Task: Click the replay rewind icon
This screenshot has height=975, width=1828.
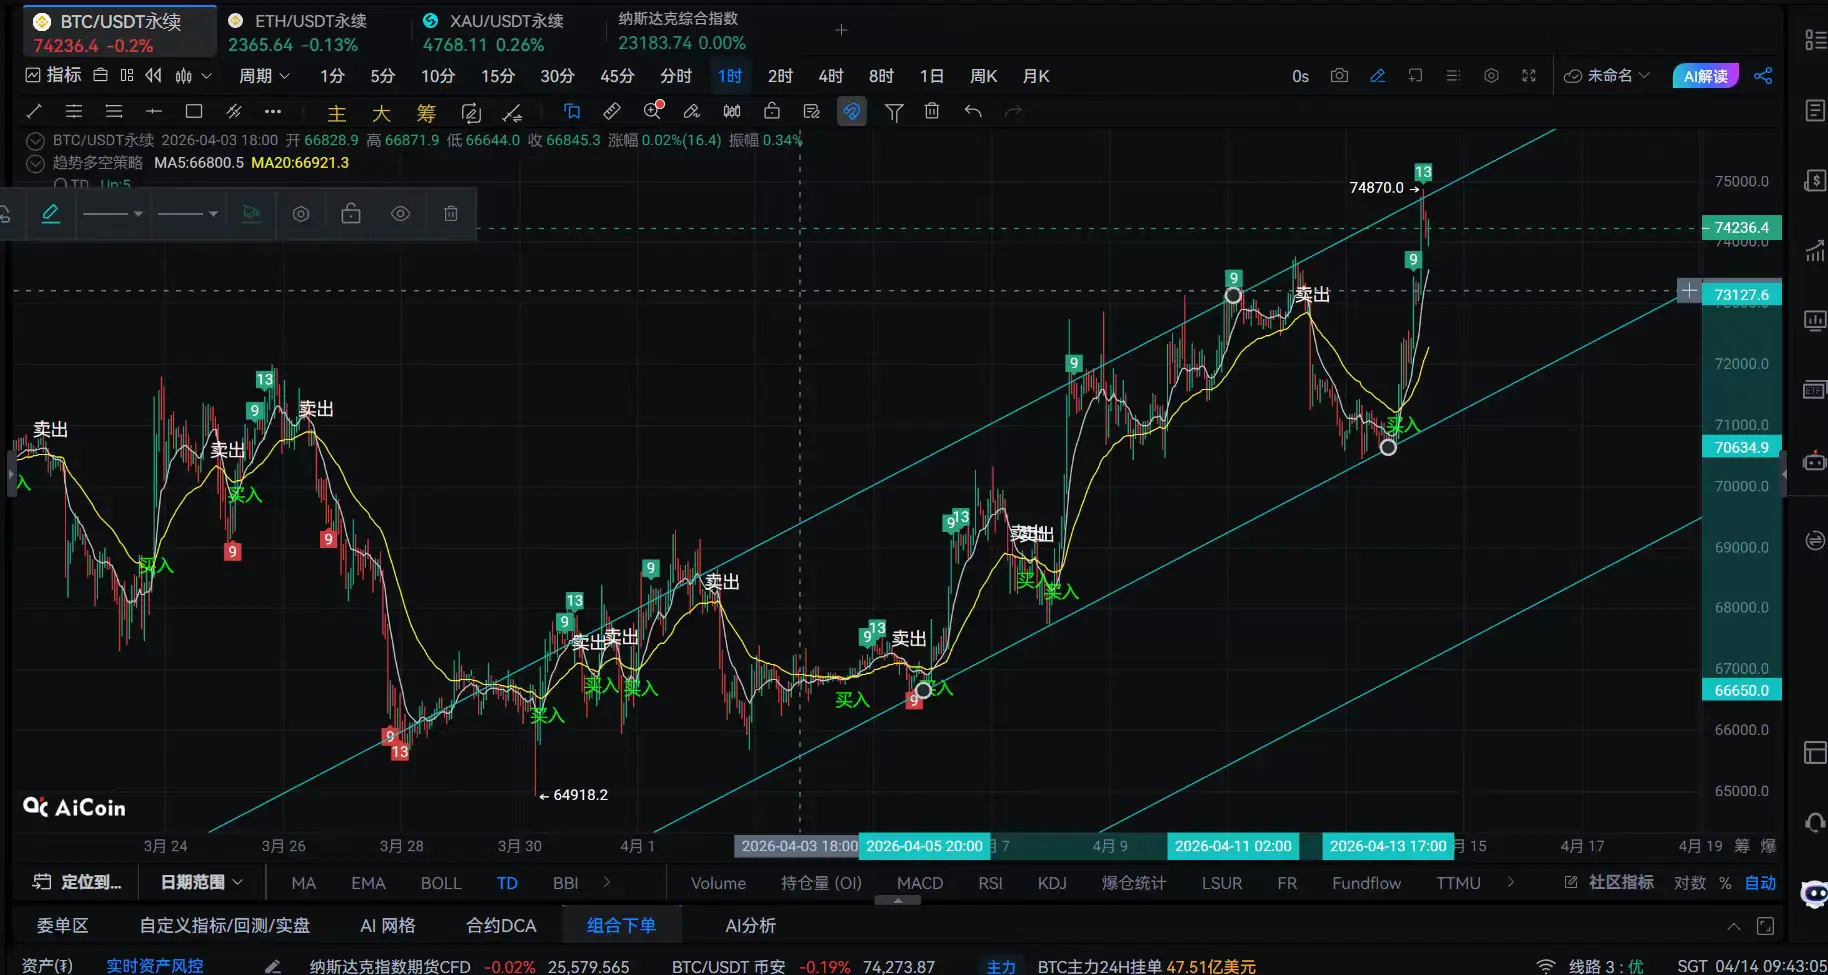Action: [153, 76]
